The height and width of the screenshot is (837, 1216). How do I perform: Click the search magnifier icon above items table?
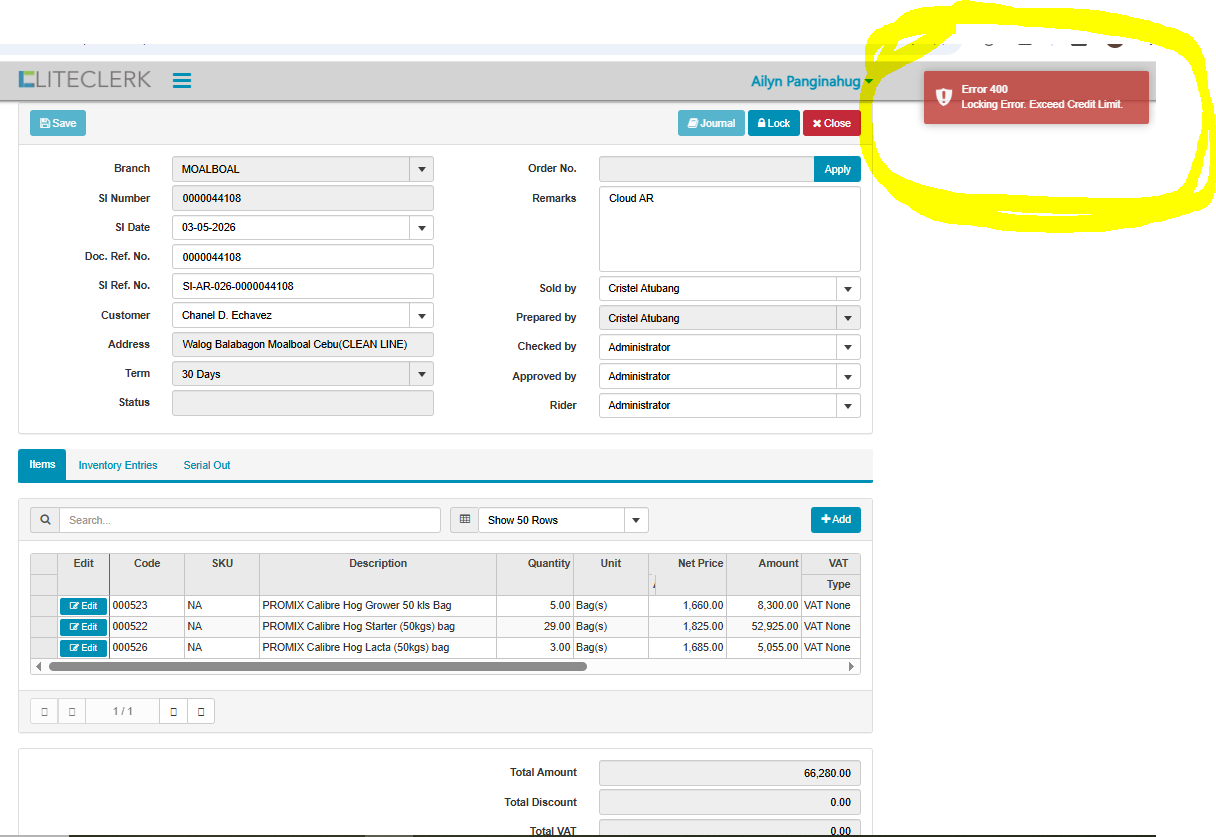pyautogui.click(x=45, y=520)
